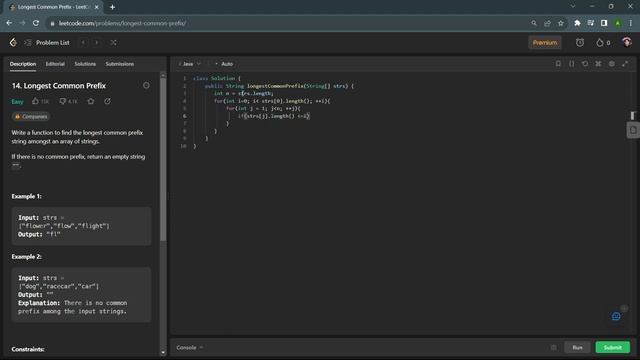Viewport: 640px width, 360px height.
Task: Open the feedback chat bubble icon
Action: 616,316
